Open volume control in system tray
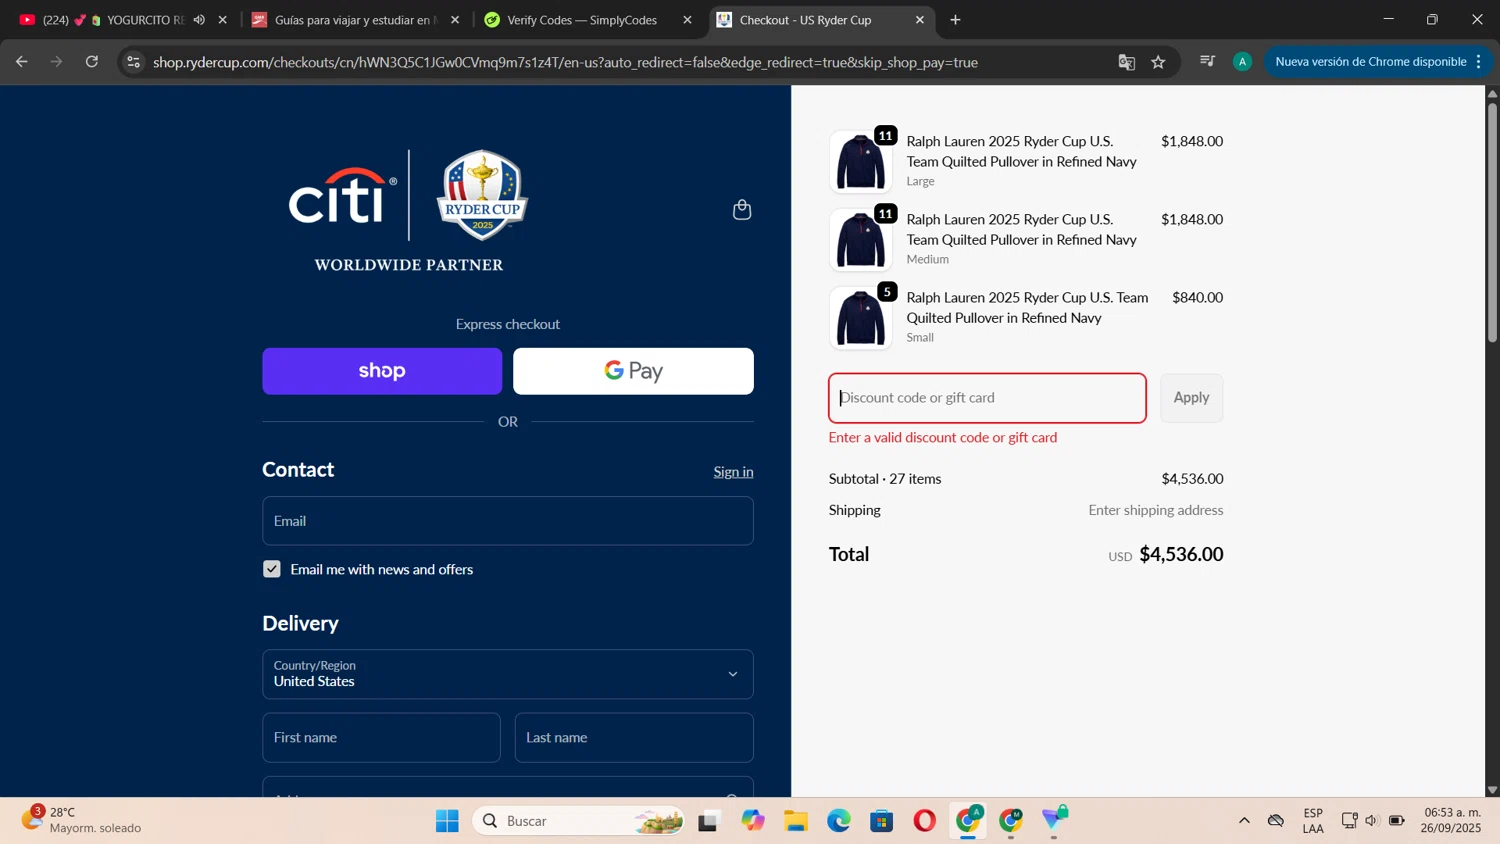The height and width of the screenshot is (844, 1500). tap(1372, 821)
